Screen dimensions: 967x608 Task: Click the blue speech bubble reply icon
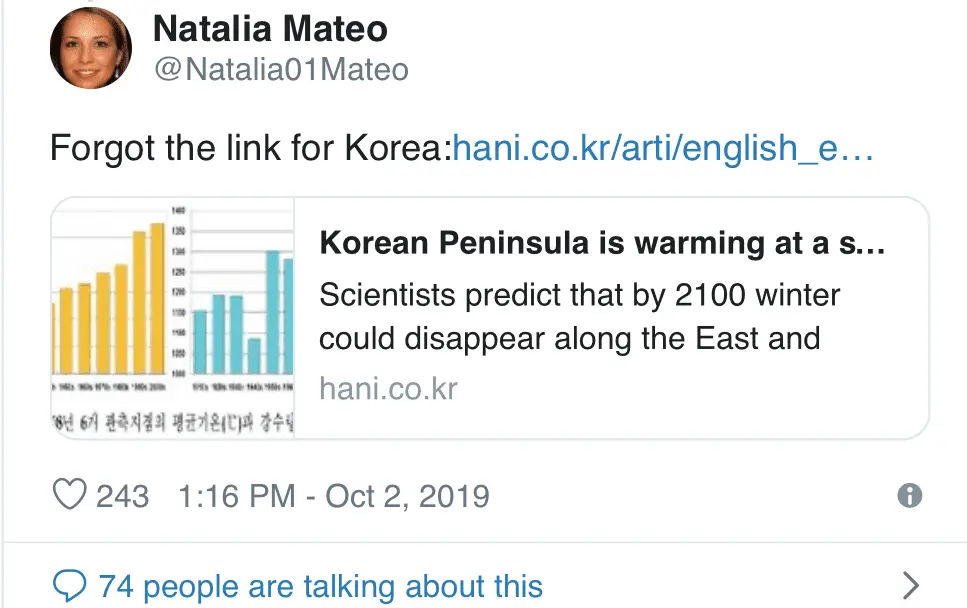pyautogui.click(x=68, y=585)
